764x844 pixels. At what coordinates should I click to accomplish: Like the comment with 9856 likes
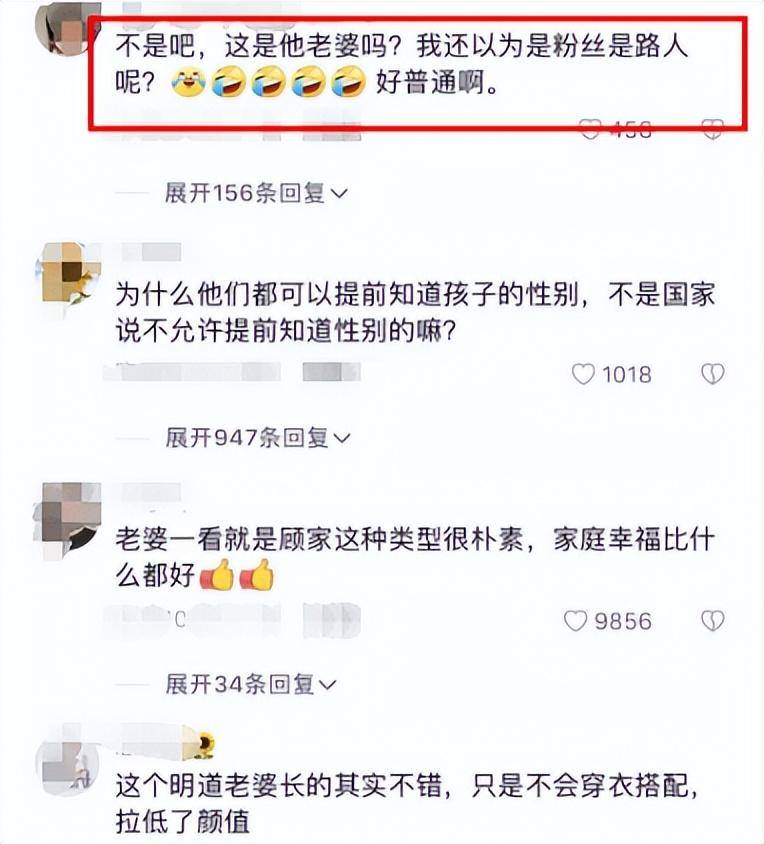(x=576, y=621)
